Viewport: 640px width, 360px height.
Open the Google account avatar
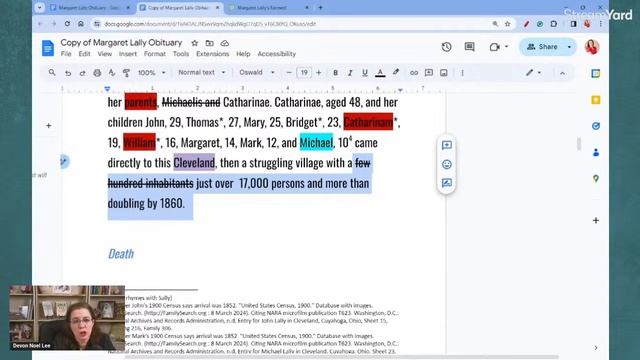click(591, 47)
